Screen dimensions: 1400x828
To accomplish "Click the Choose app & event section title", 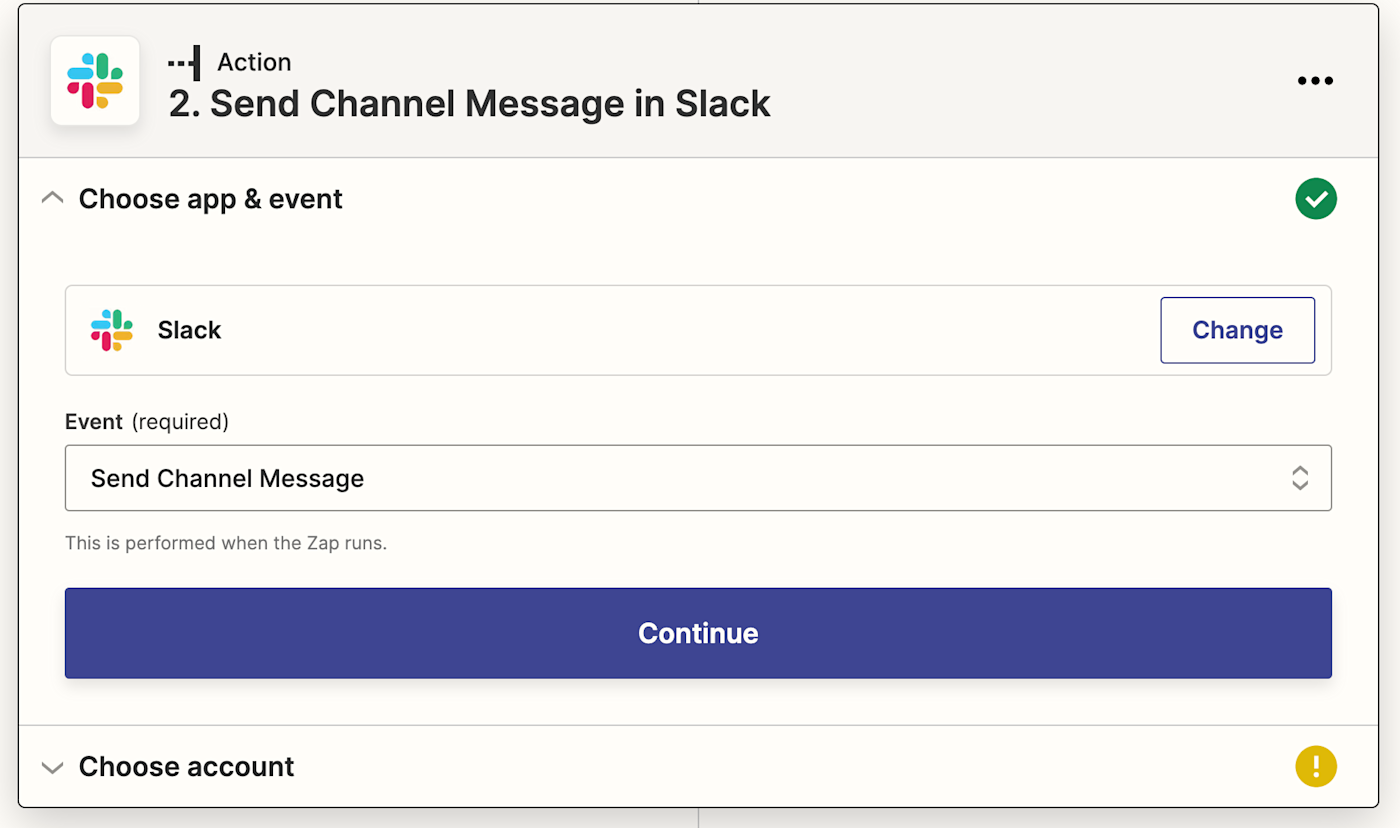I will pos(211,199).
